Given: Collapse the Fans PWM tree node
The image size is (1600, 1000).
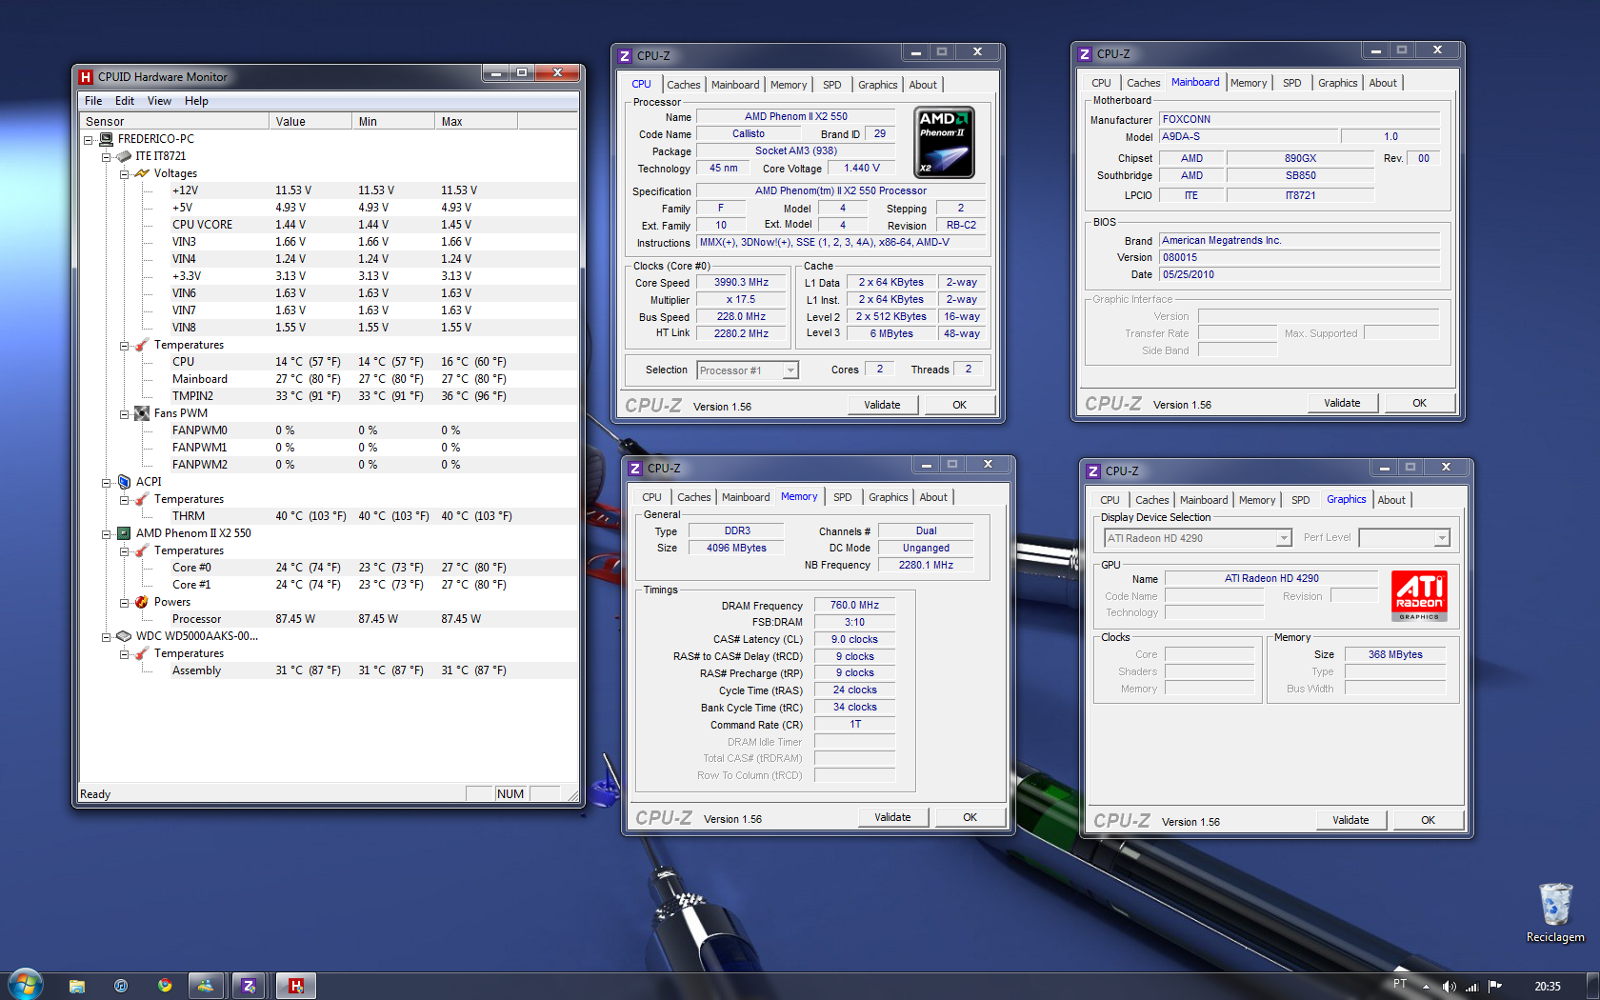Looking at the screenshot, I should click(x=124, y=414).
